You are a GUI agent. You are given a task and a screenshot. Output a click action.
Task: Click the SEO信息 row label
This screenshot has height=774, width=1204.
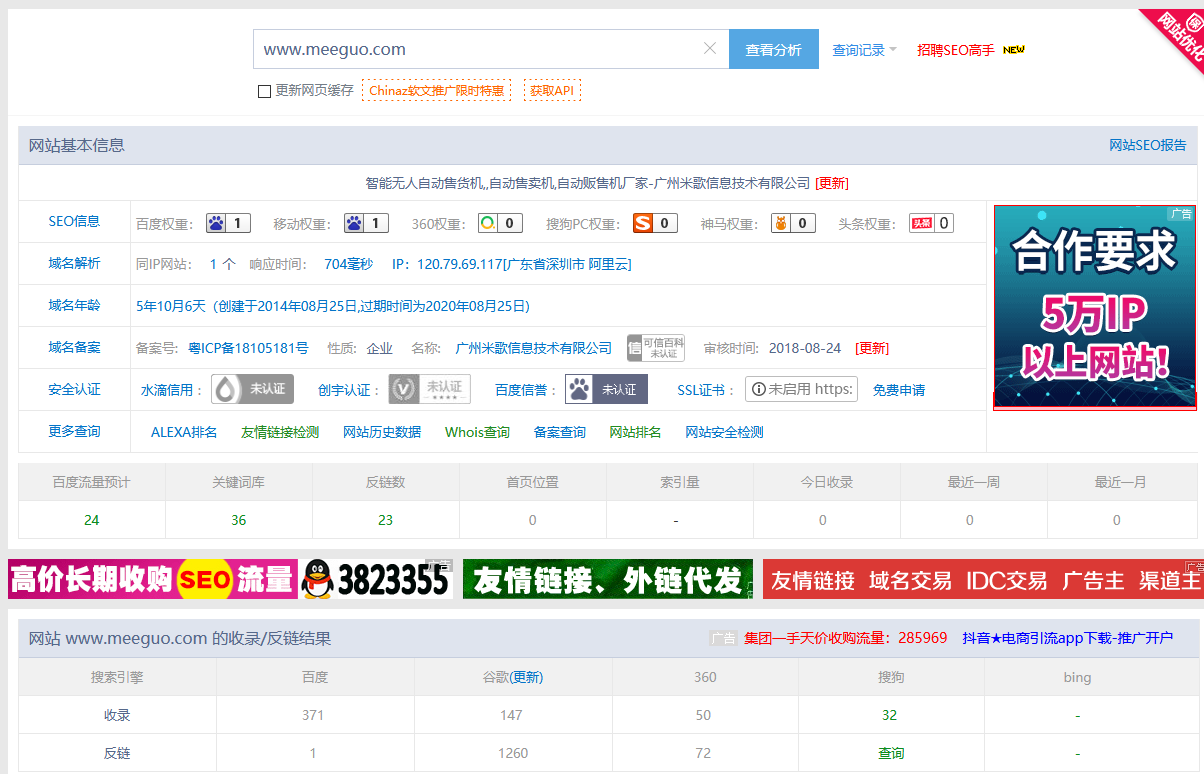[75, 221]
